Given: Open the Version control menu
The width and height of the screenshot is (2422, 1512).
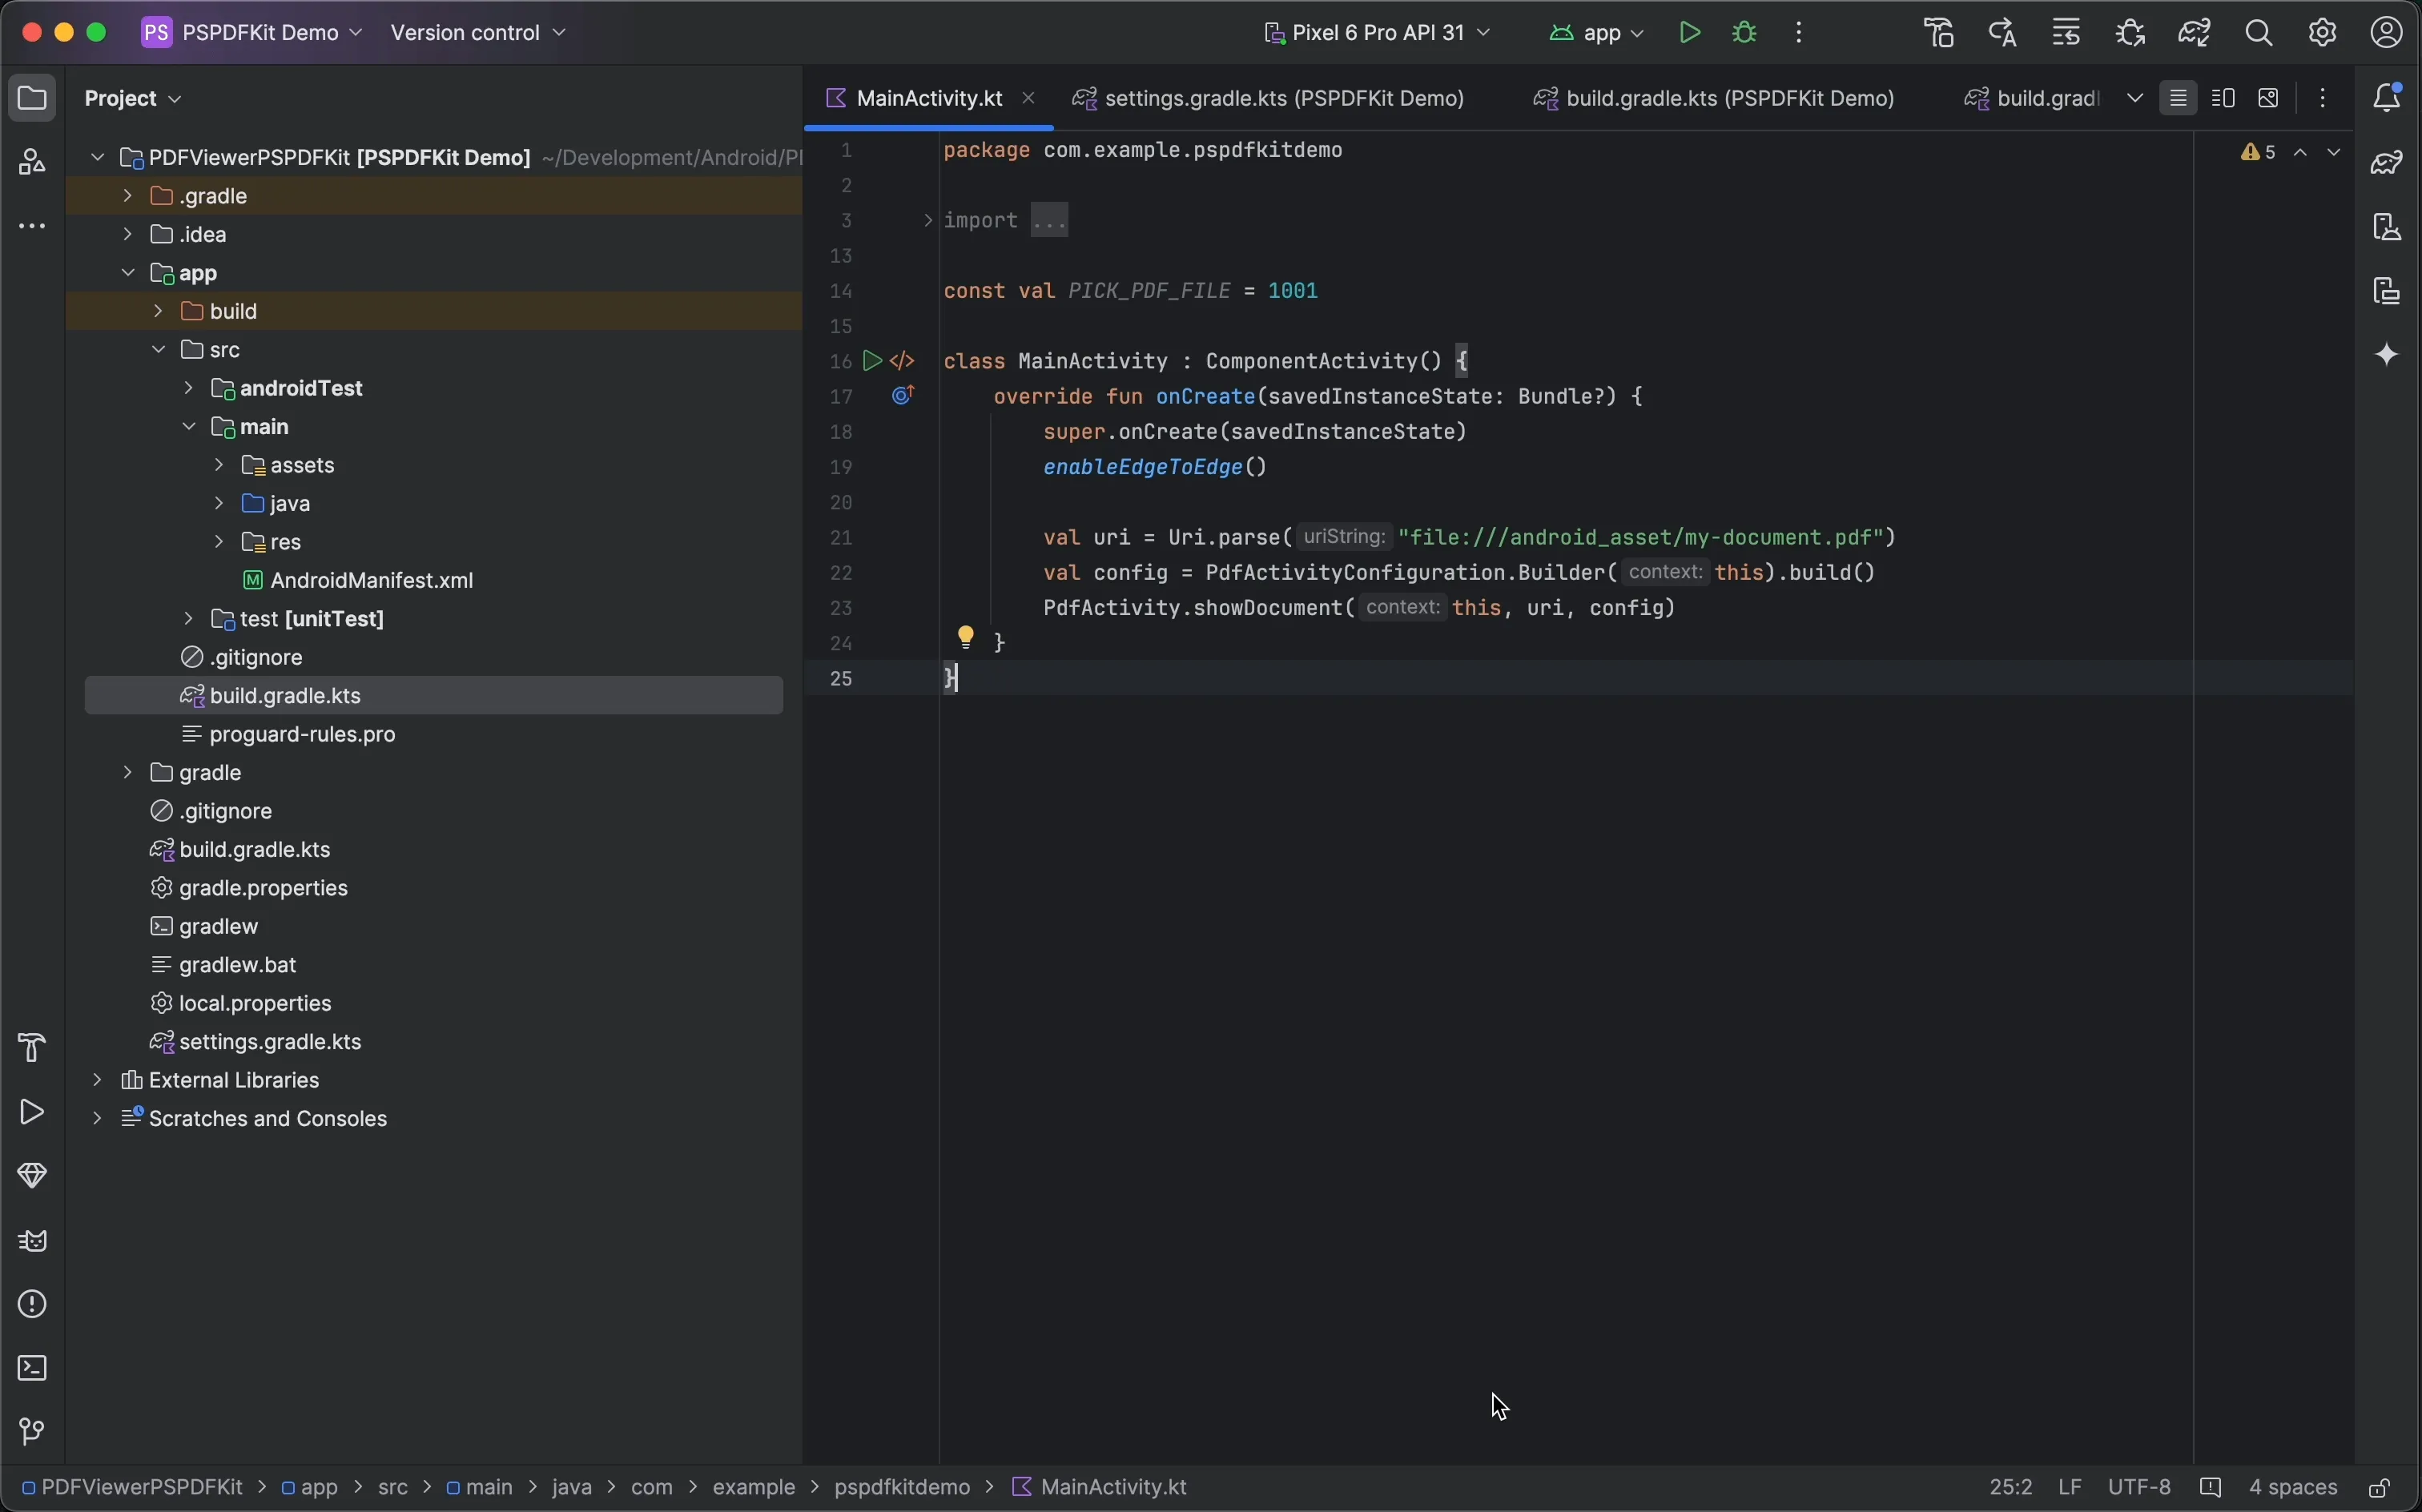Looking at the screenshot, I should pos(478,32).
